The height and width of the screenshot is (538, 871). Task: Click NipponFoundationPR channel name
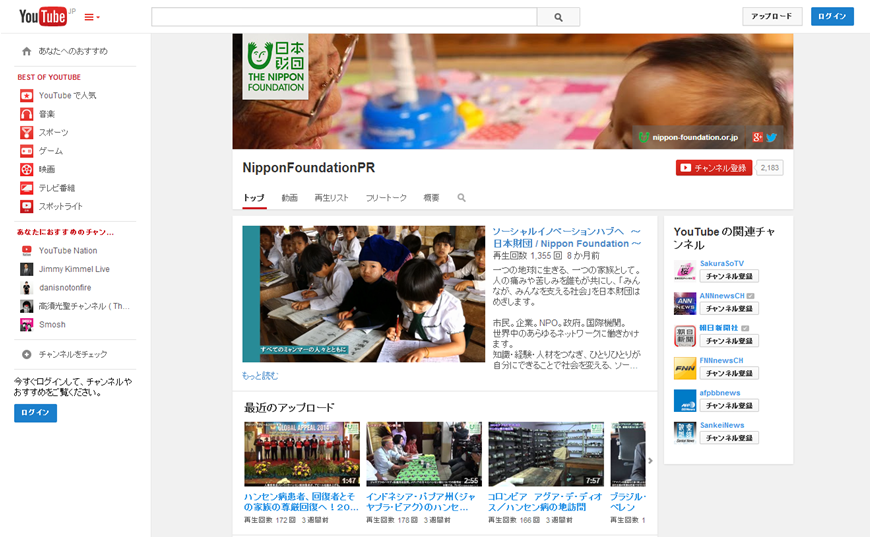tap(309, 168)
